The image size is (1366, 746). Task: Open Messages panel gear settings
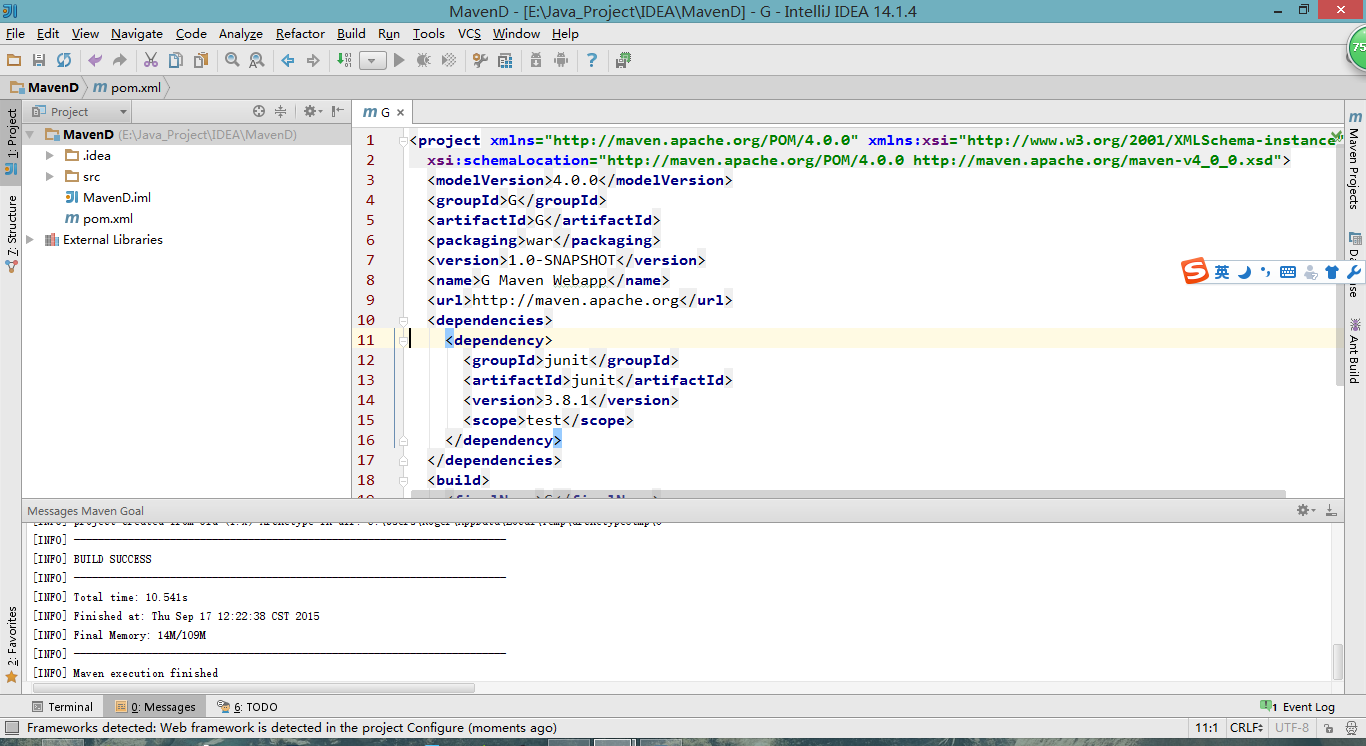tap(1306, 510)
